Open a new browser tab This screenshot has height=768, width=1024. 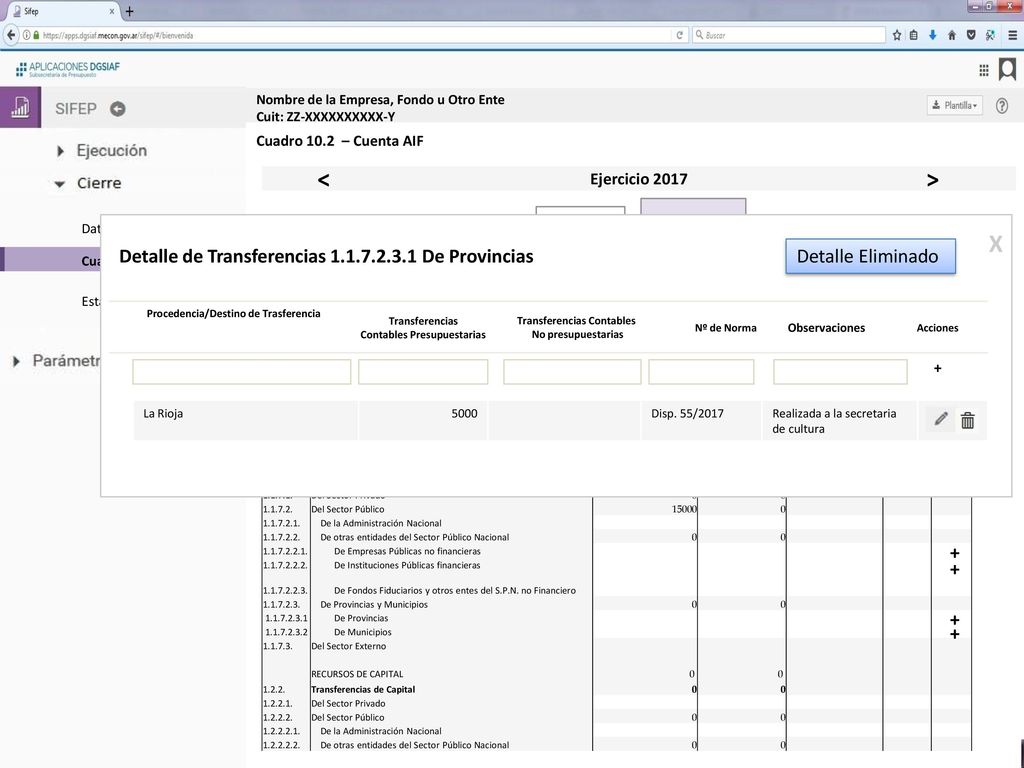click(129, 11)
